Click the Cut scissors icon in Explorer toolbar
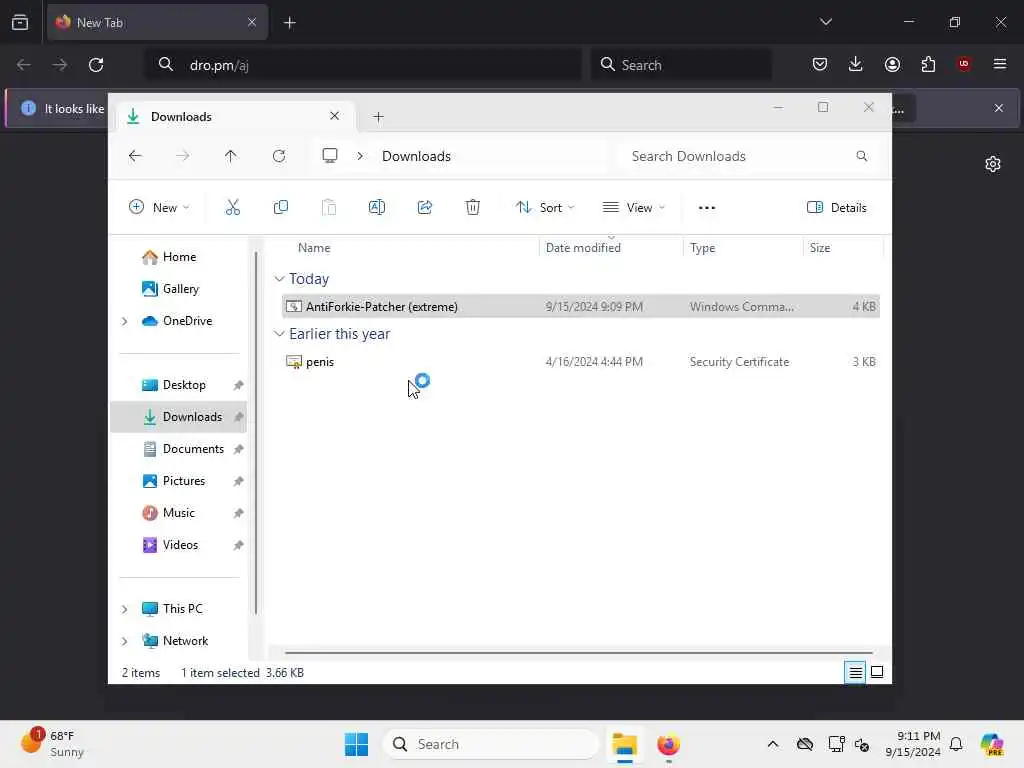The height and width of the screenshot is (768, 1024). click(x=232, y=208)
